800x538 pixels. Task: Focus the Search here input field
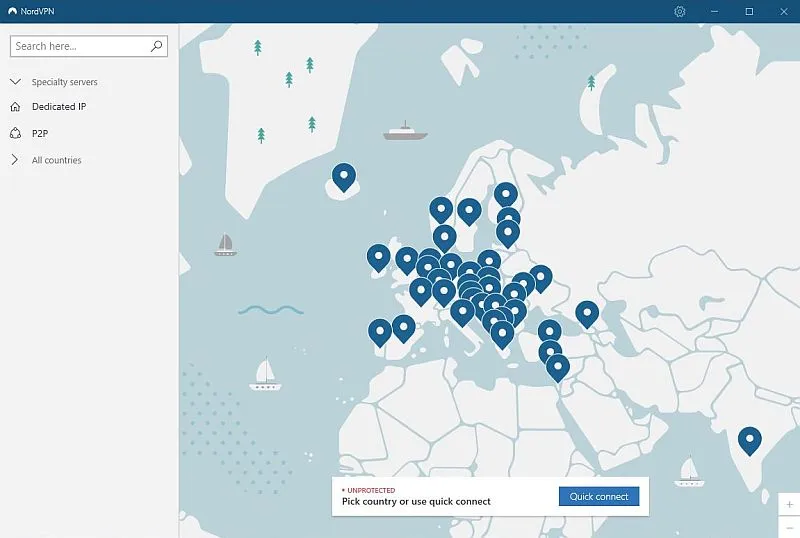tap(89, 46)
